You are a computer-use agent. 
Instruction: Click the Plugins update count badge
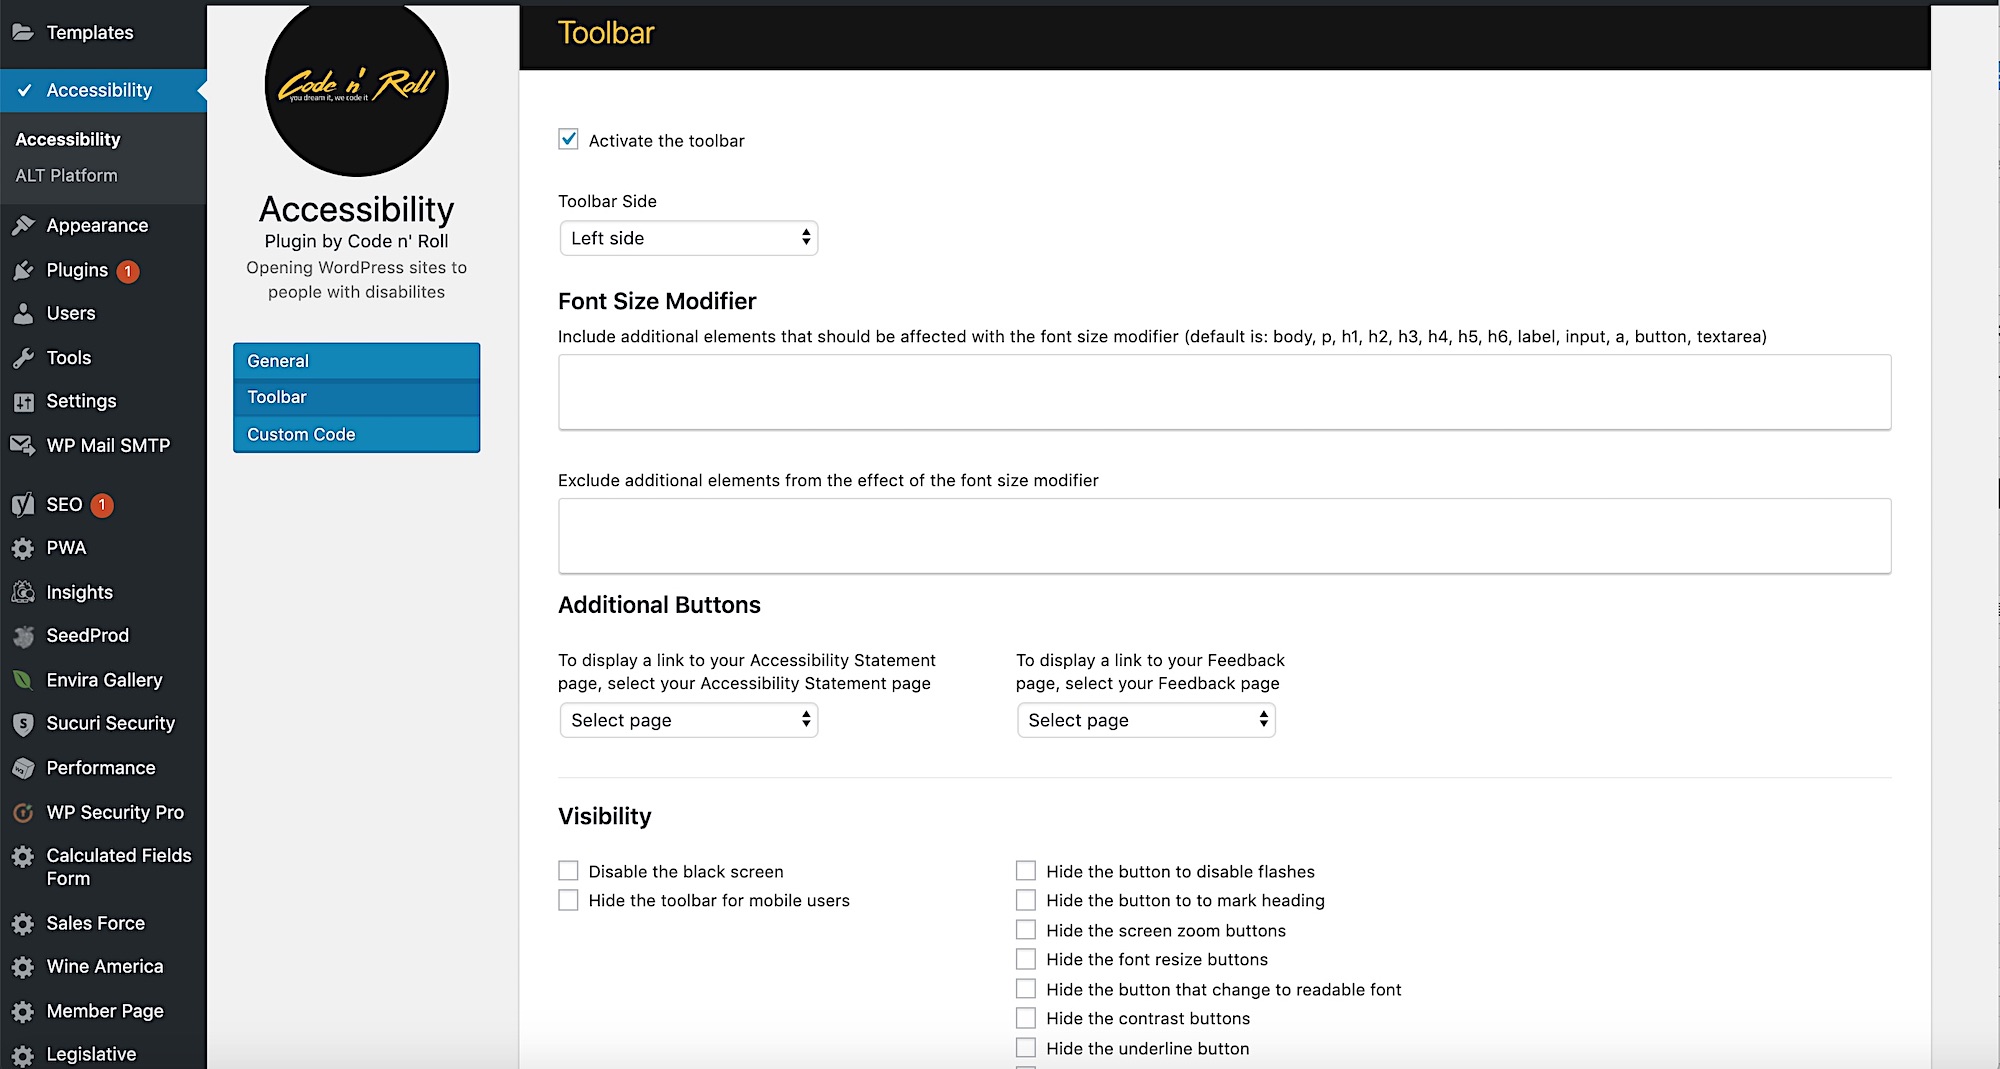pyautogui.click(x=128, y=271)
